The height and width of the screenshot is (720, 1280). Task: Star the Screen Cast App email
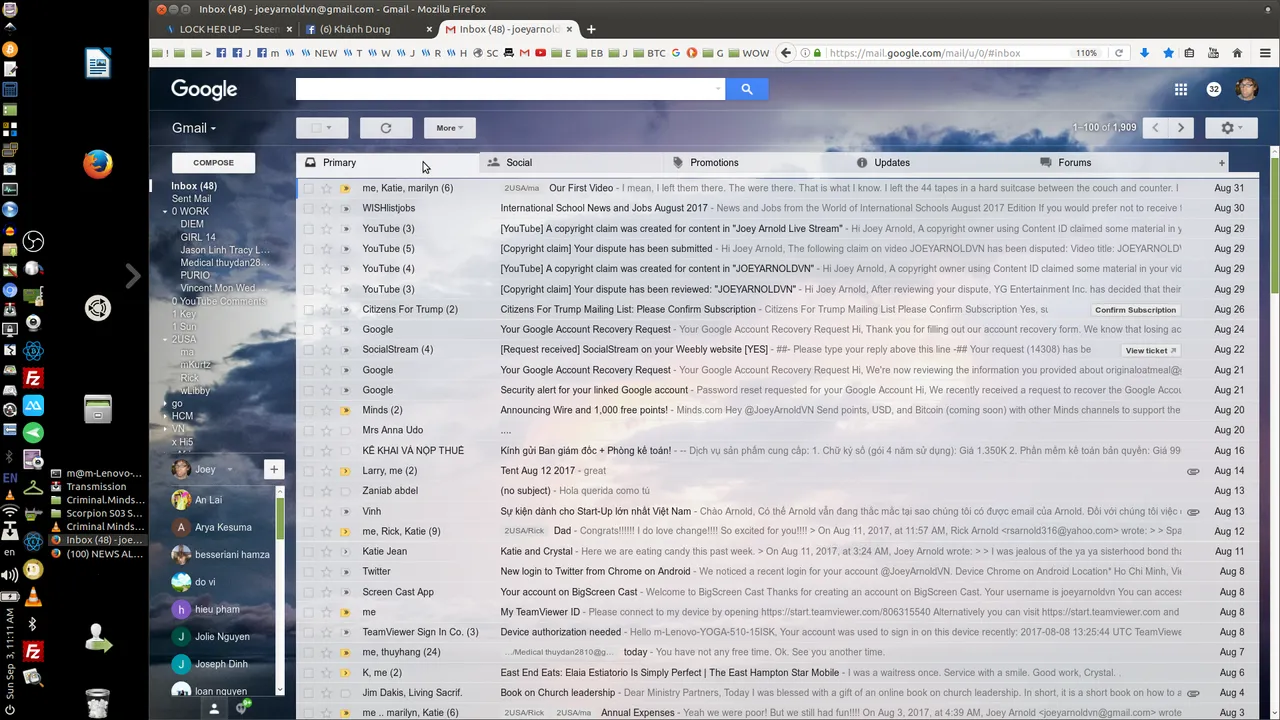click(326, 592)
